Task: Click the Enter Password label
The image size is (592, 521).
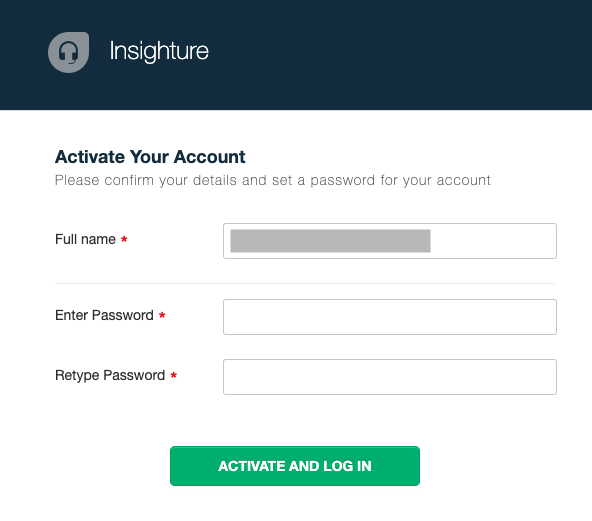Action: [104, 315]
